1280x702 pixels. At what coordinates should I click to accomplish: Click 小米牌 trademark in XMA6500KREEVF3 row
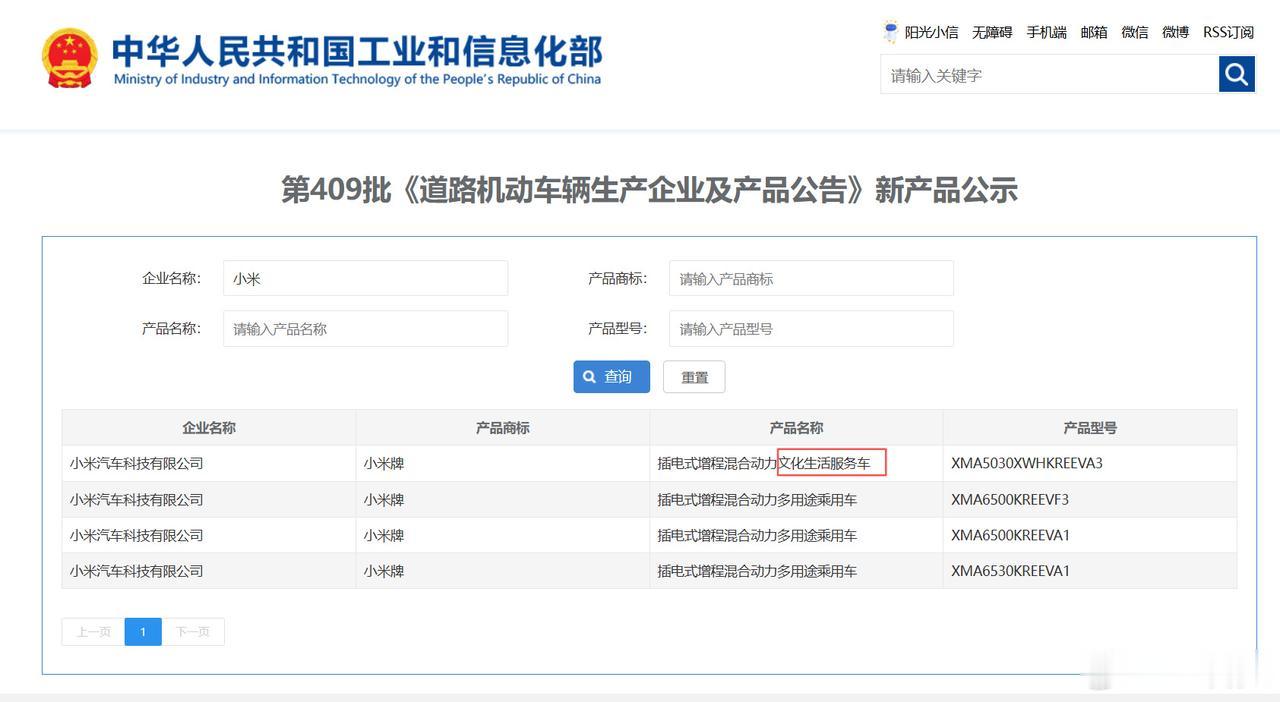point(384,499)
